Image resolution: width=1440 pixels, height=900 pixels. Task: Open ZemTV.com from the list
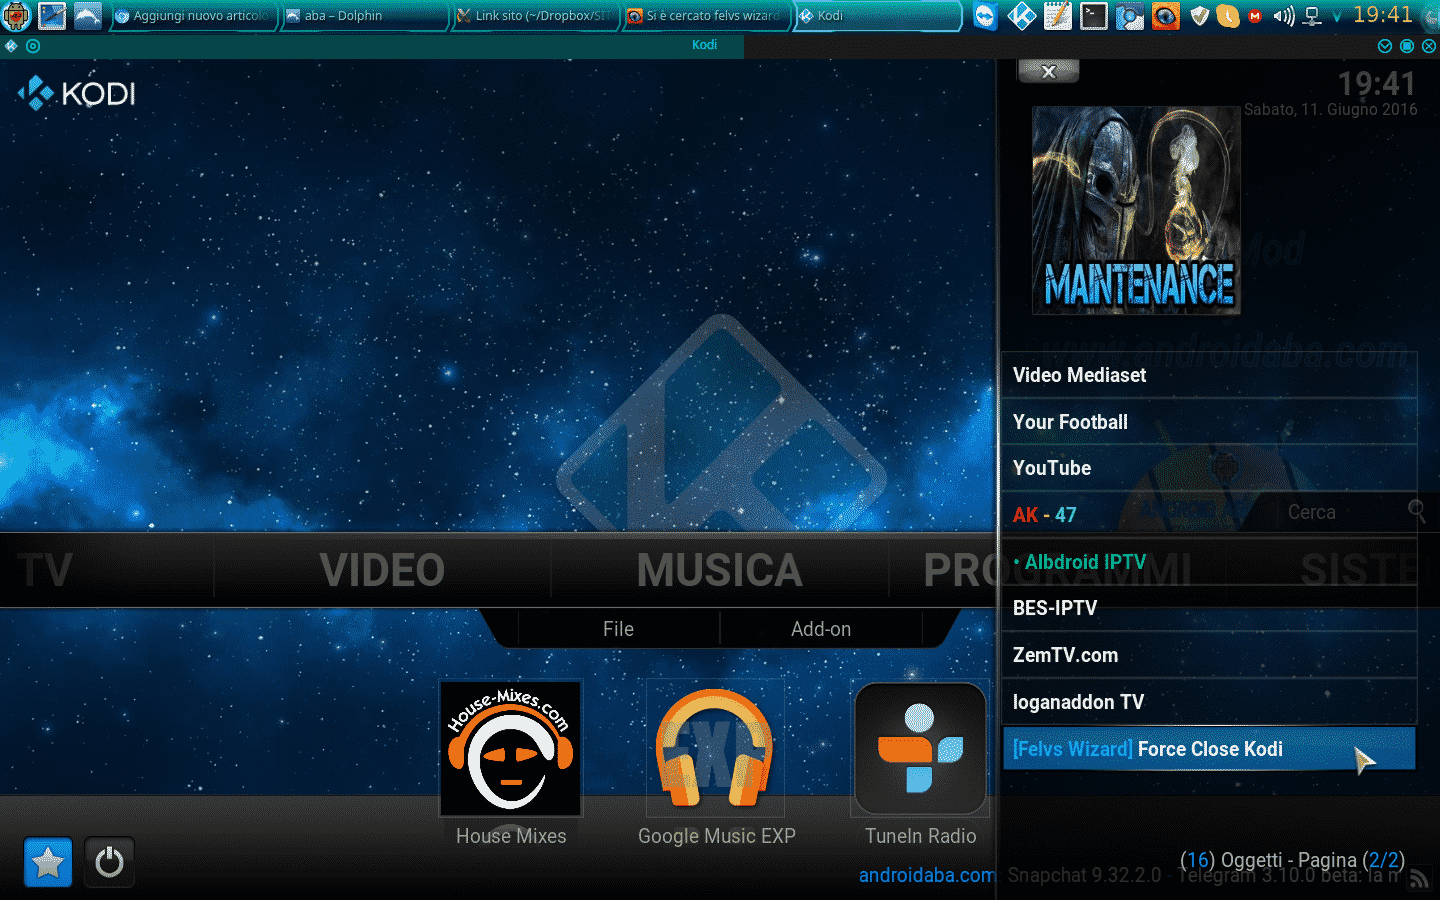click(1209, 655)
